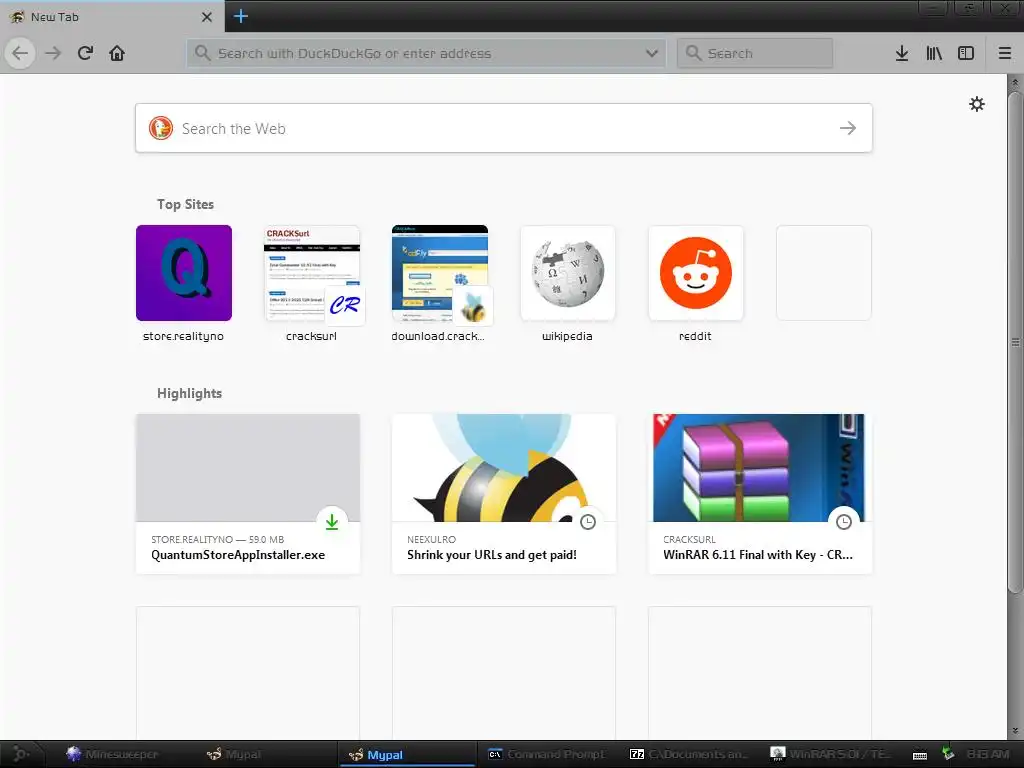This screenshot has width=1024, height=768.
Task: Open the hamburger application menu
Action: pyautogui.click(x=1005, y=54)
